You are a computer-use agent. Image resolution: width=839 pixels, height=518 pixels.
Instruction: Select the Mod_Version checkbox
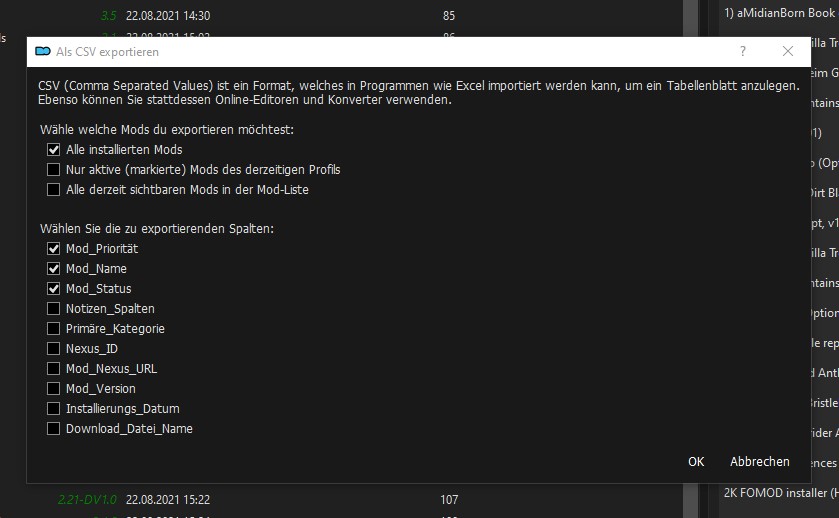(54, 388)
